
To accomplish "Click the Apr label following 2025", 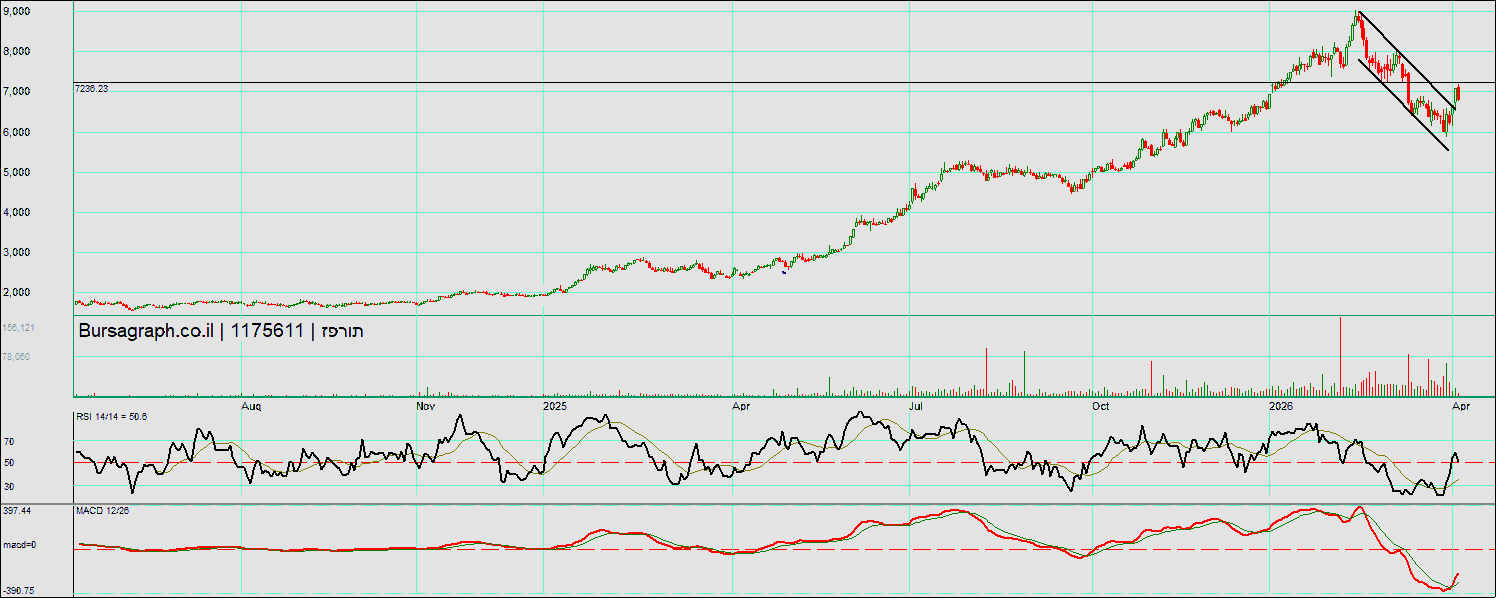I will coord(742,407).
